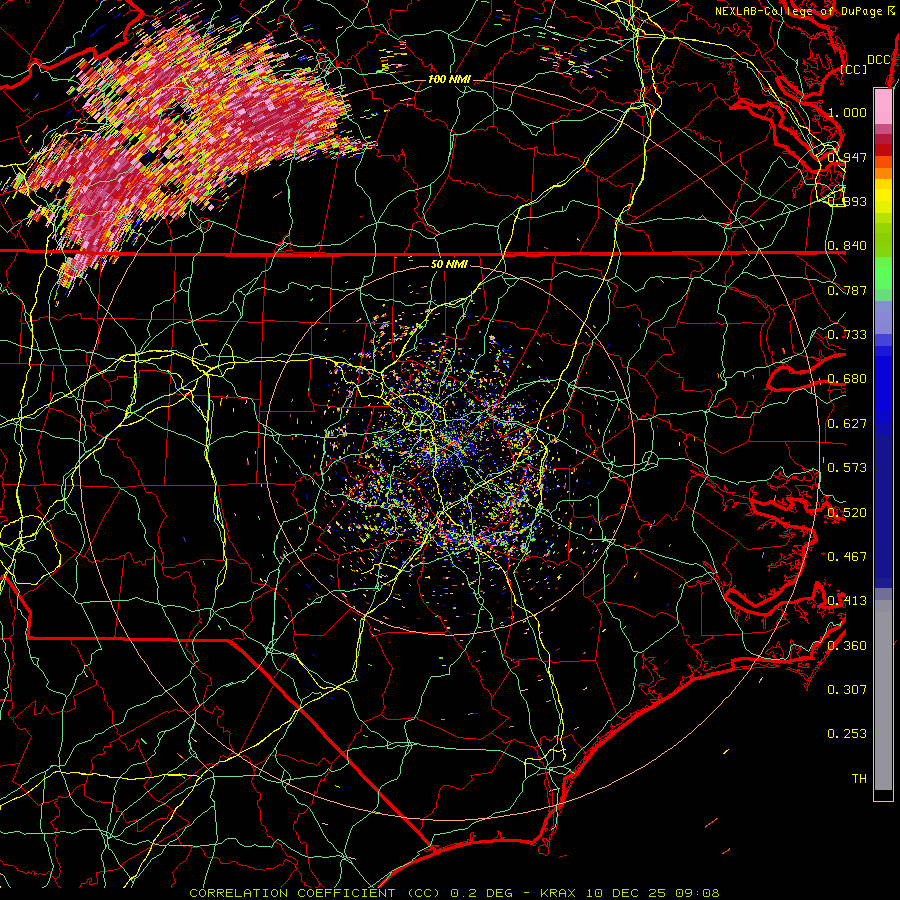Select the 0.893 scale value

(847, 201)
